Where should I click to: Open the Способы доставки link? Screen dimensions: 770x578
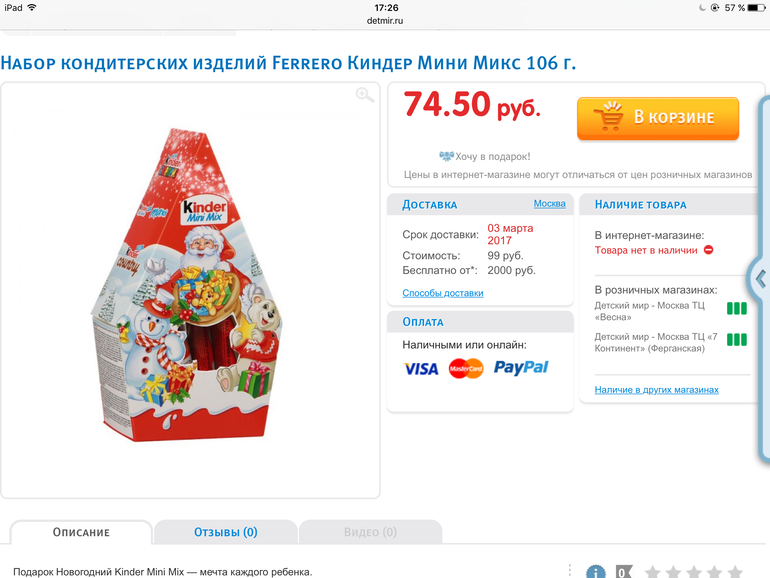pyautogui.click(x=442, y=293)
